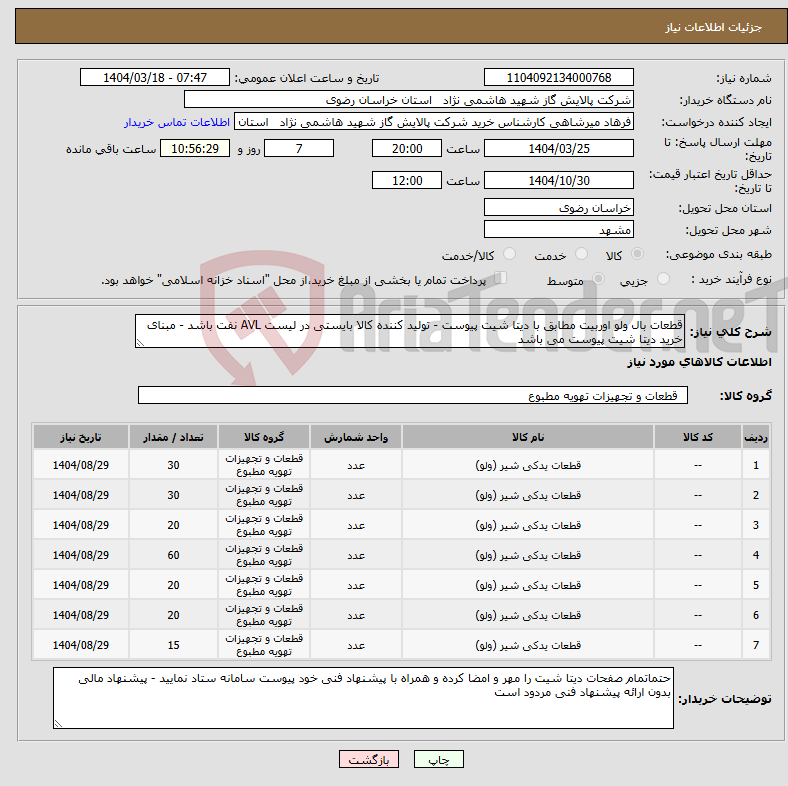788x786 pixels.
Task: Click quantity 30 in row 1
Action: 173,465
